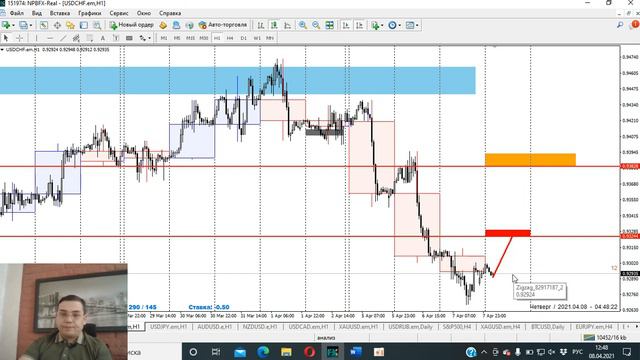Select the equidistant channel tool
Screen dimensions: 640x360
pyautogui.click(x=76, y=38)
